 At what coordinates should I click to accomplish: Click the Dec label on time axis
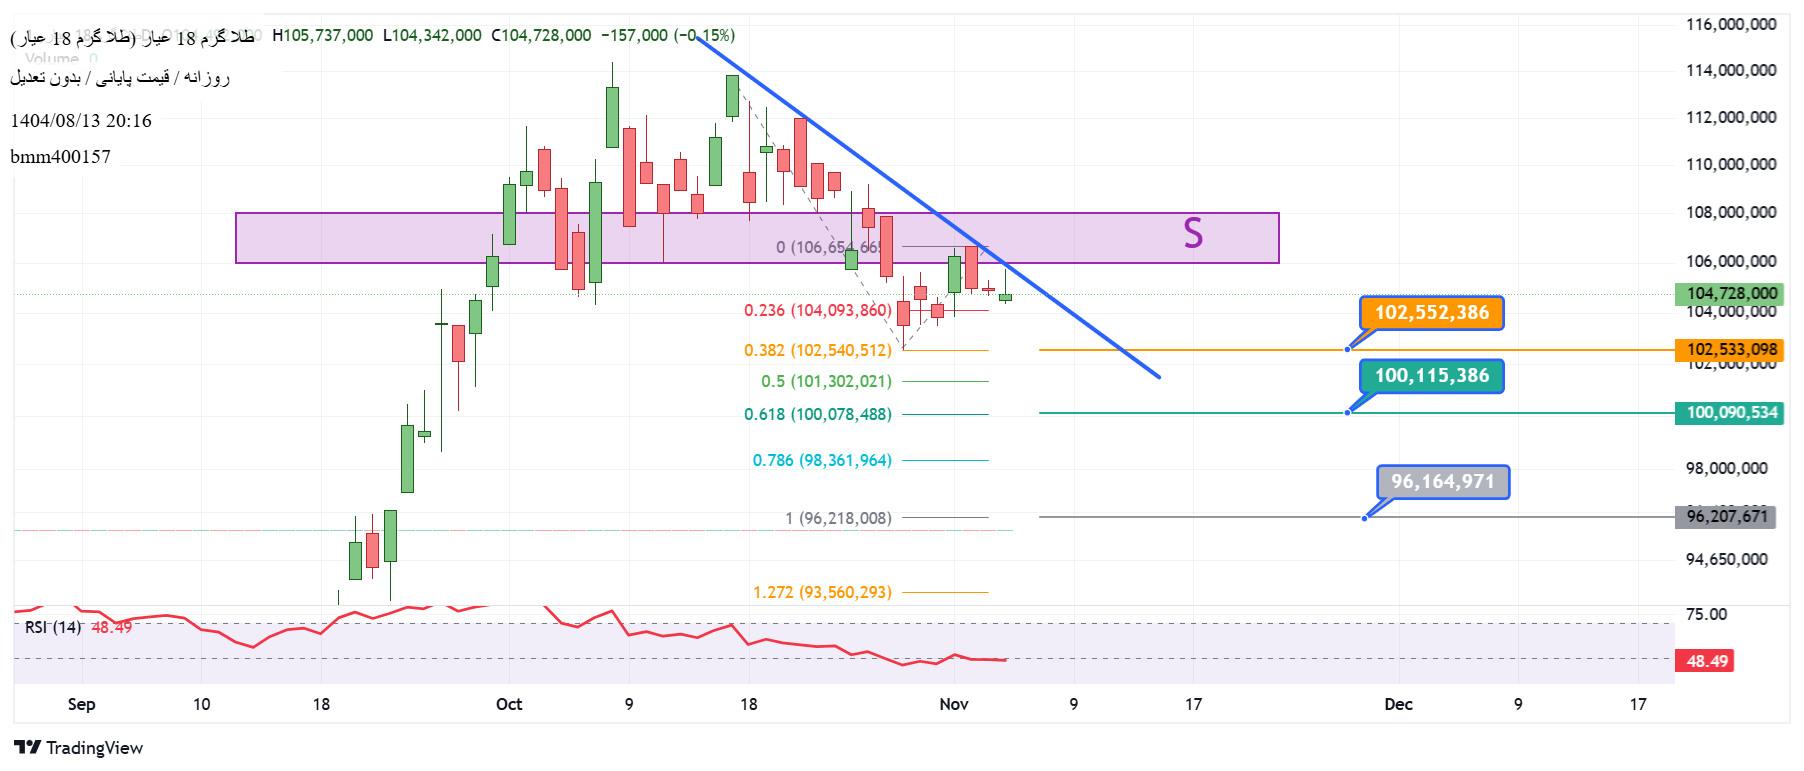(1398, 704)
